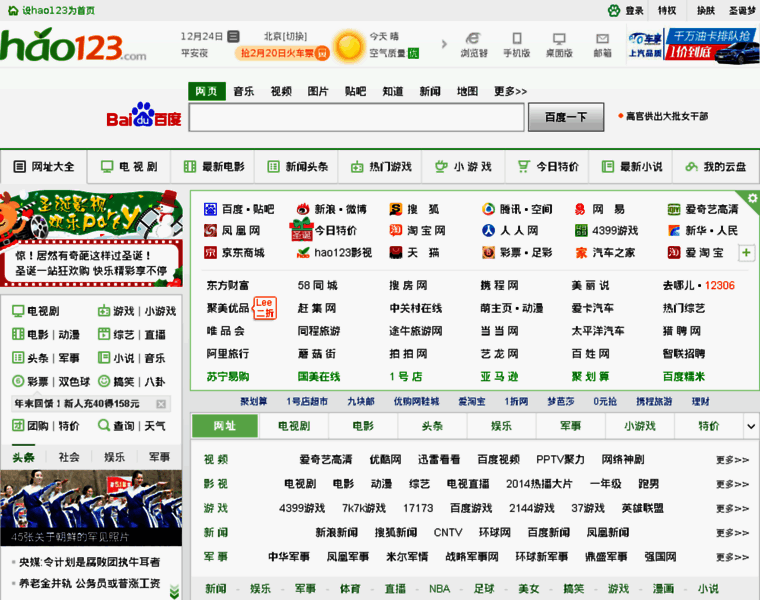Open 京东商城 site icon
760x600 pixels.
pyautogui.click(x=210, y=253)
